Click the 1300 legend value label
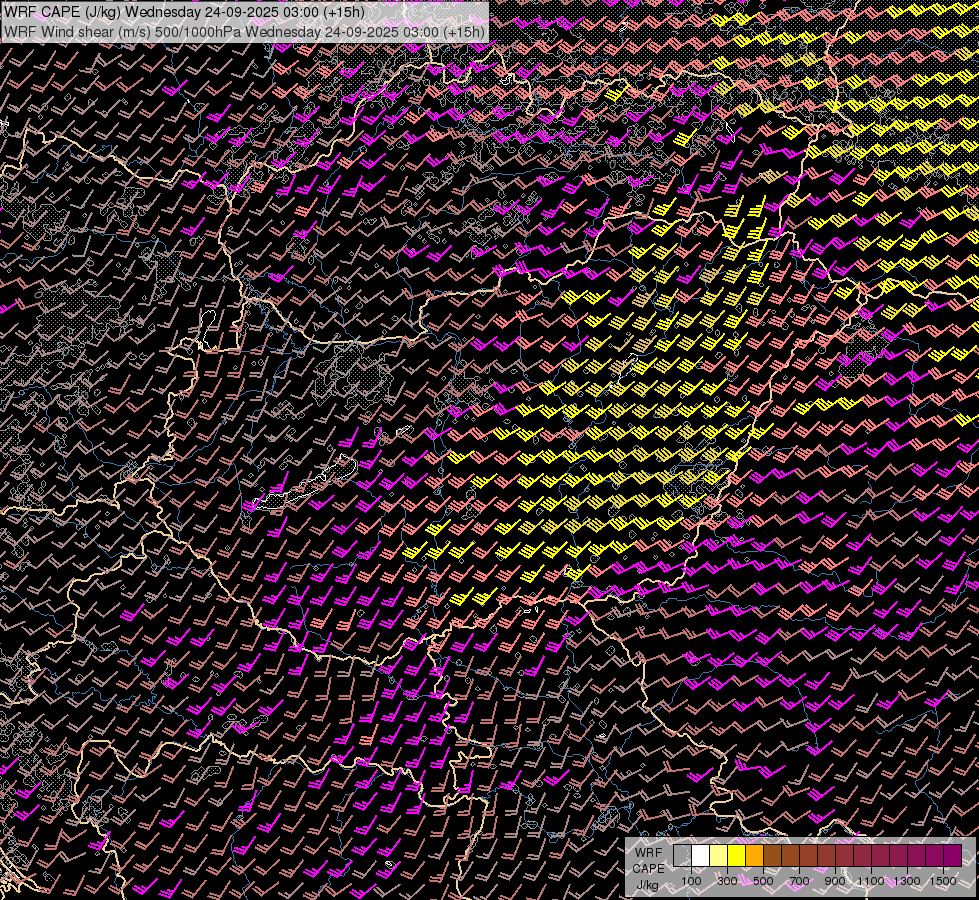This screenshot has width=979, height=900. point(907,881)
